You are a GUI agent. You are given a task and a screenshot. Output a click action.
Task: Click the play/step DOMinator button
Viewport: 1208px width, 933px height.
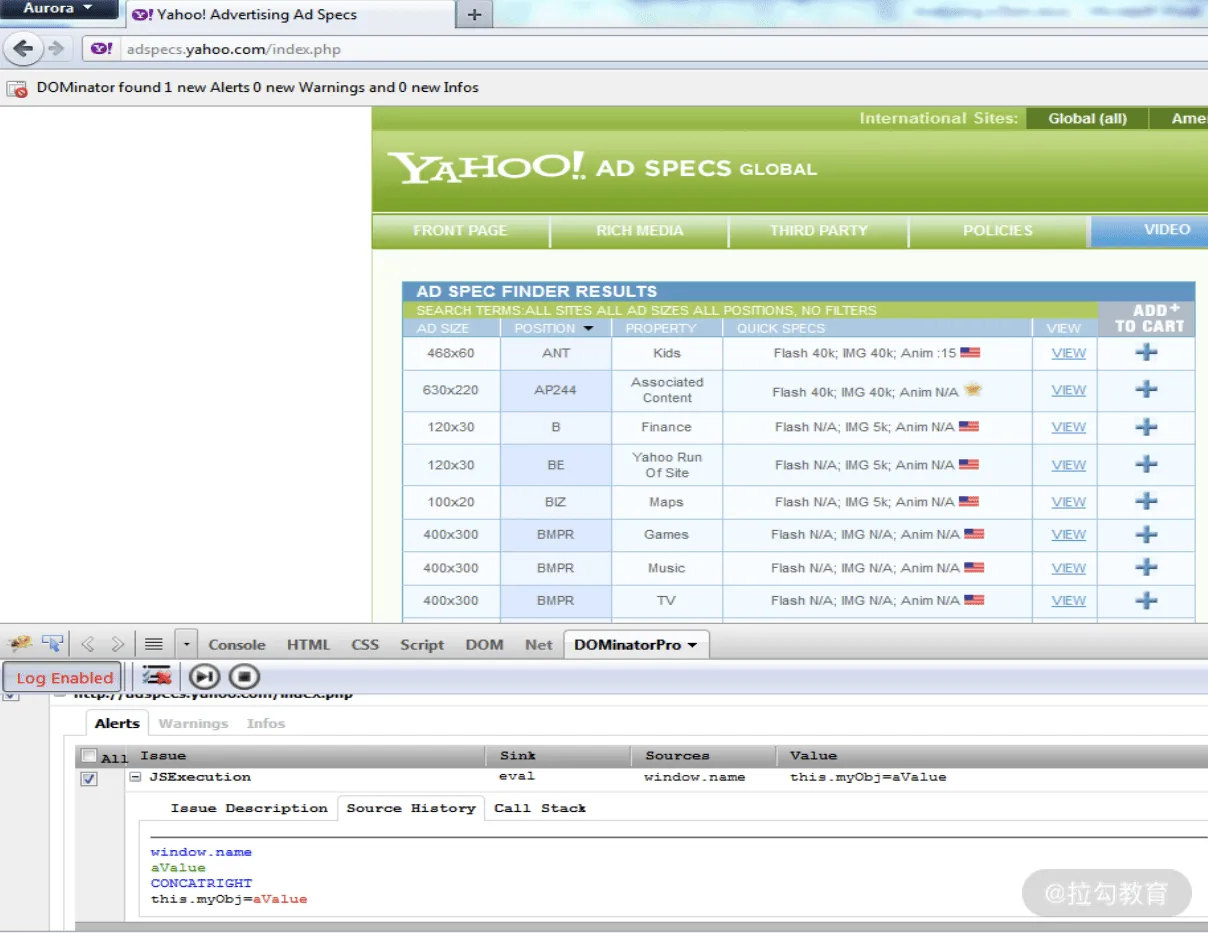204,677
